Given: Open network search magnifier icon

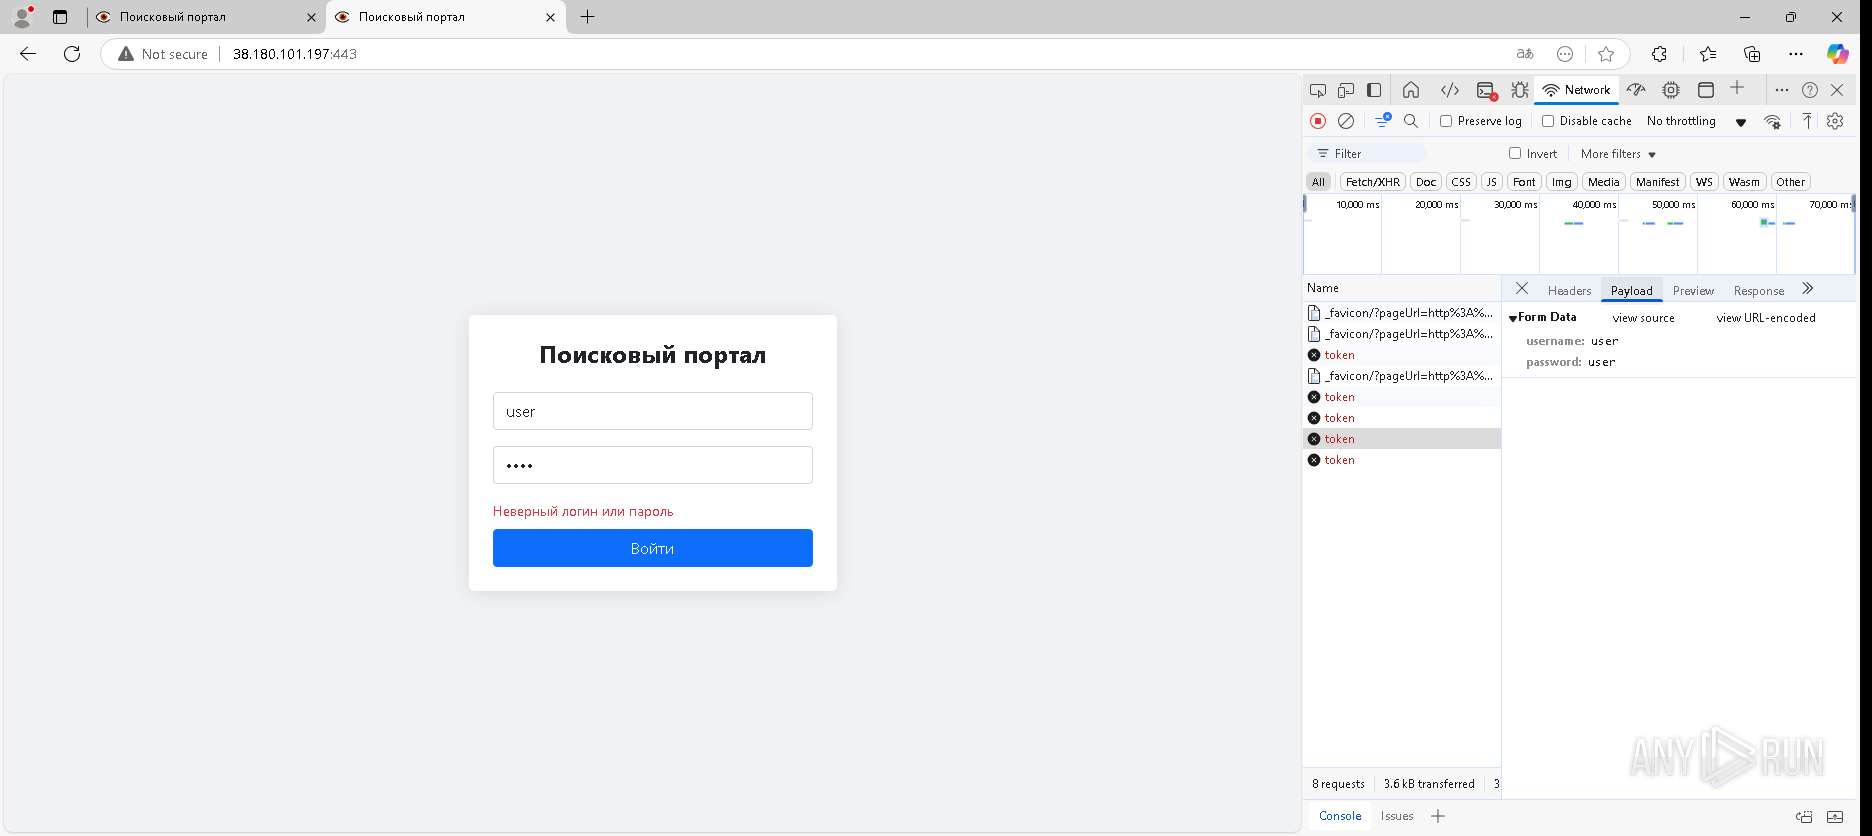Looking at the screenshot, I should [x=1411, y=121].
